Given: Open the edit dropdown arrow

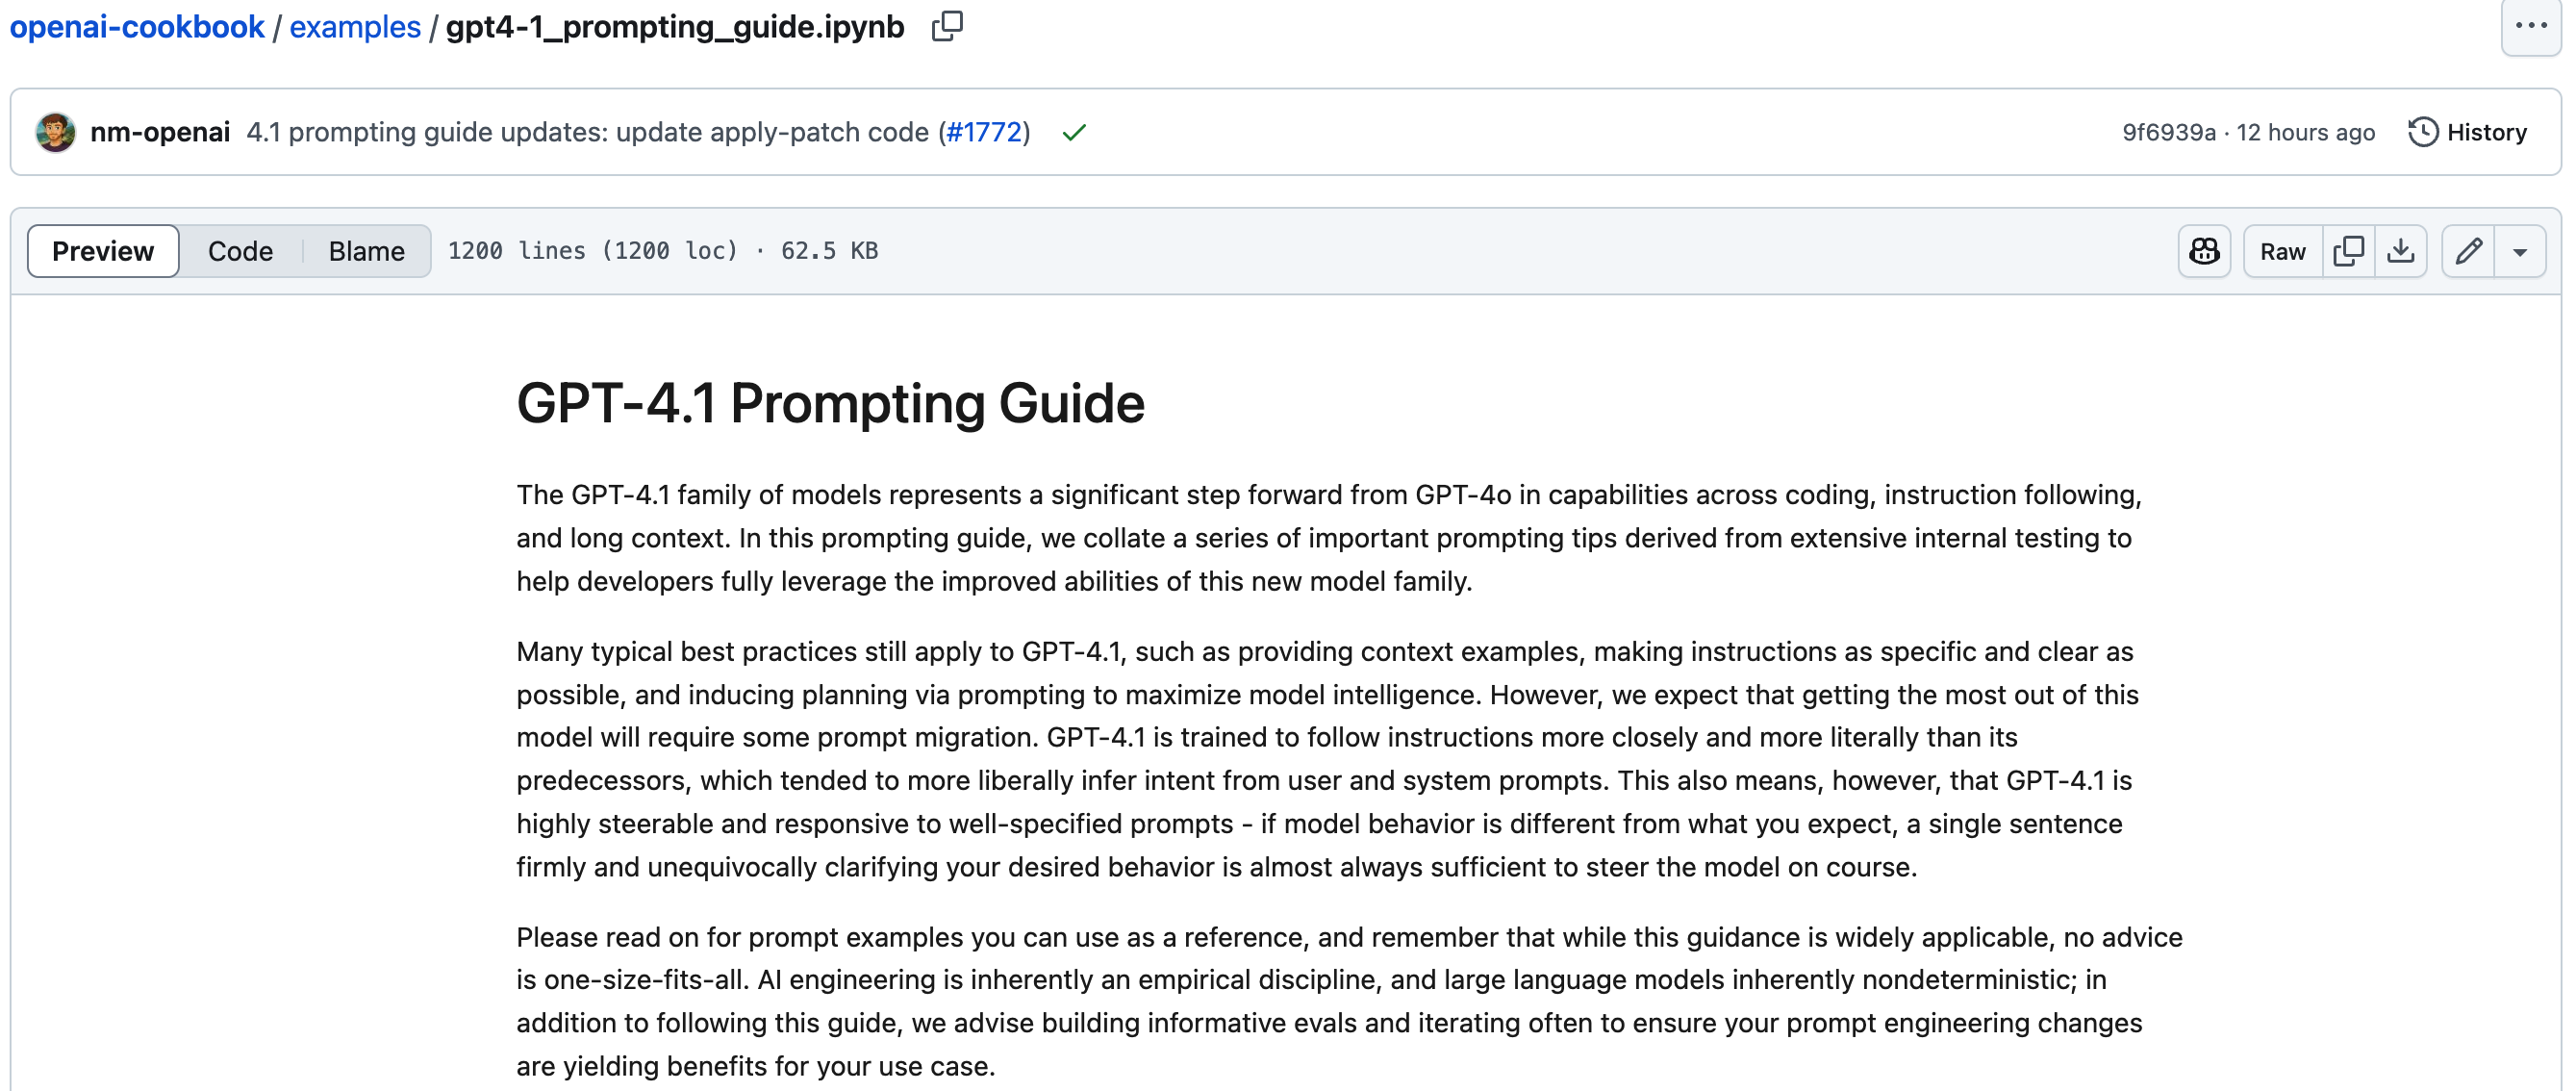Looking at the screenshot, I should (2522, 251).
